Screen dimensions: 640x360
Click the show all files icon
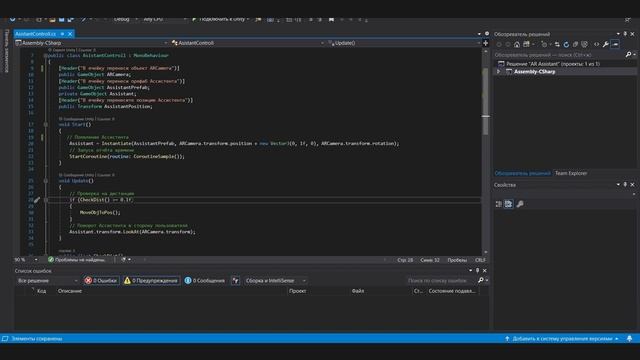[585, 44]
